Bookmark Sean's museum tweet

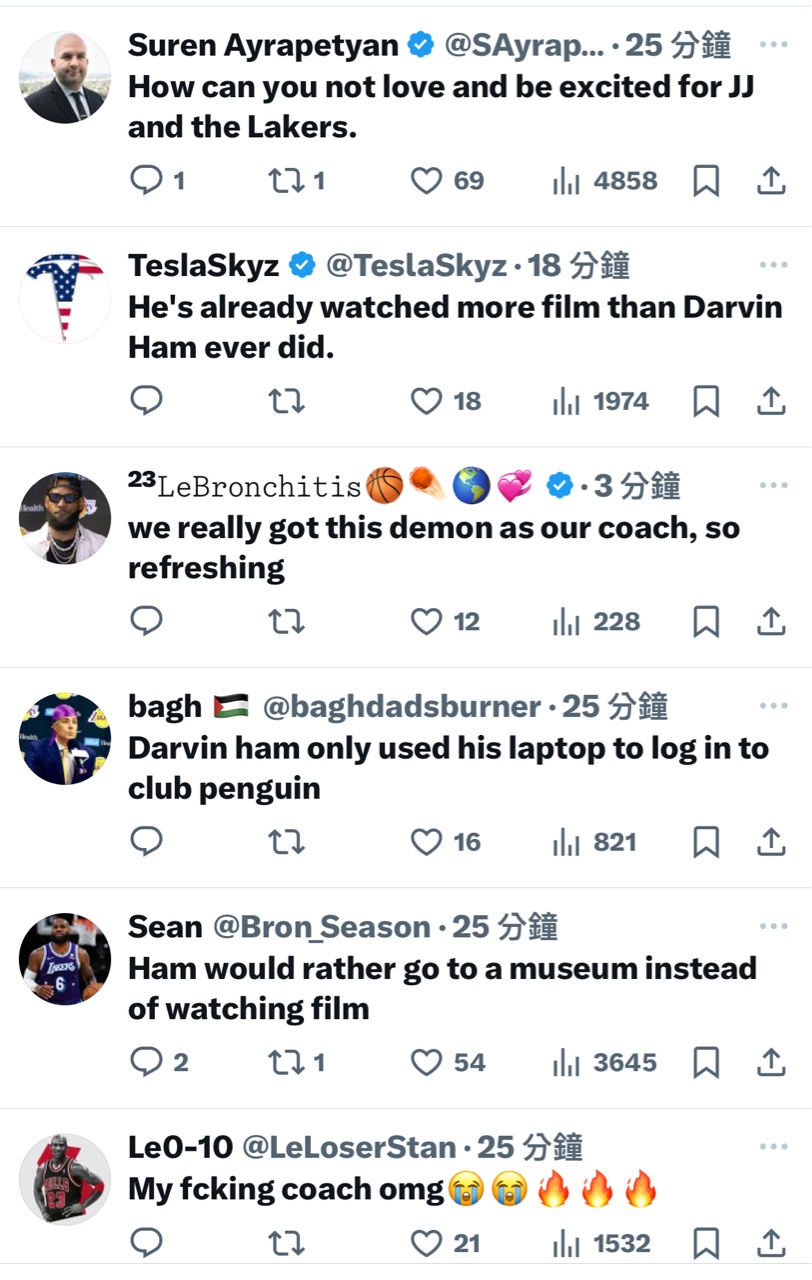pos(706,1062)
